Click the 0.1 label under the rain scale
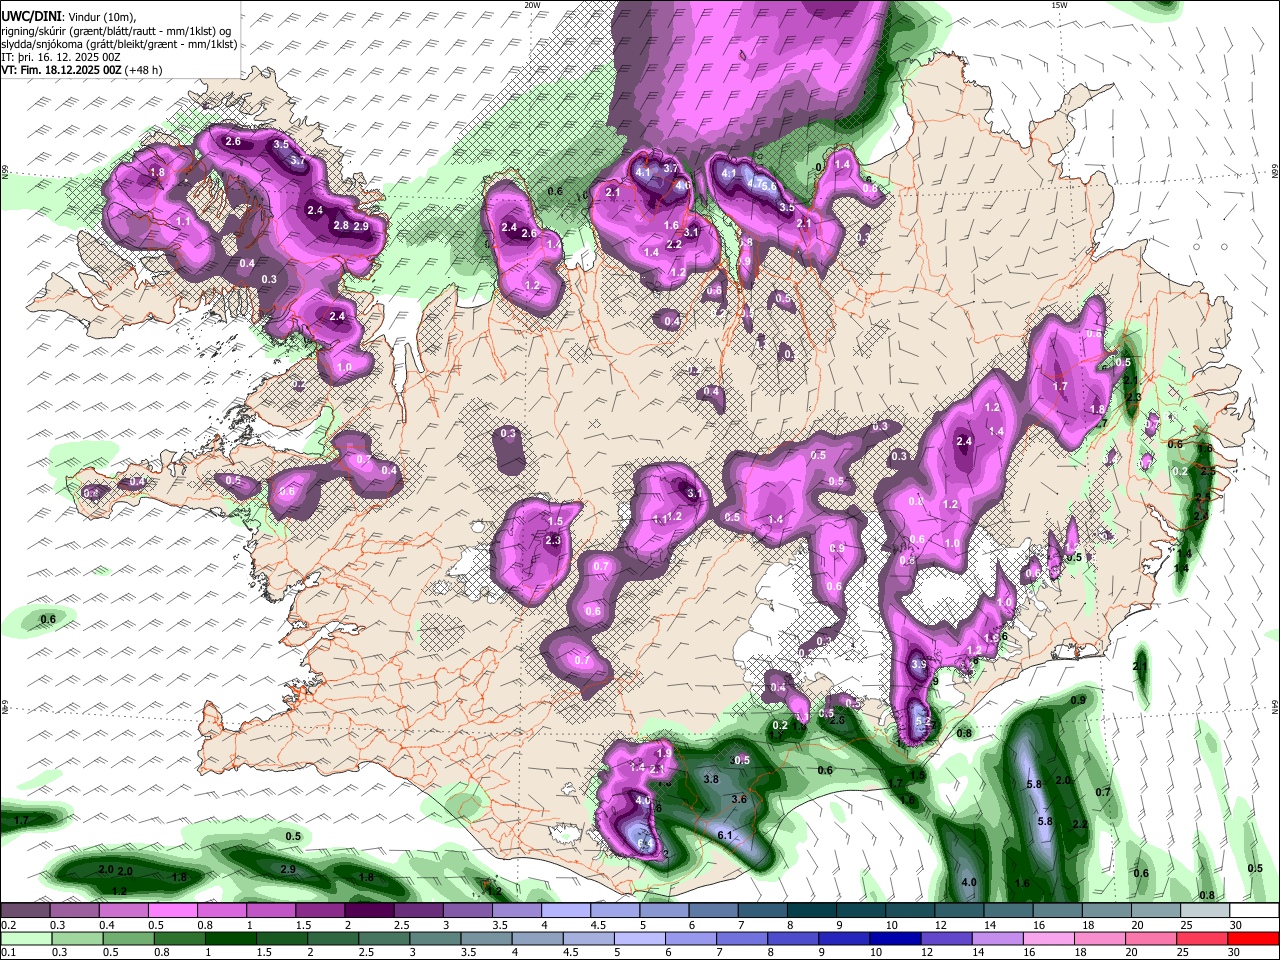The height and width of the screenshot is (960, 1280). [6, 952]
